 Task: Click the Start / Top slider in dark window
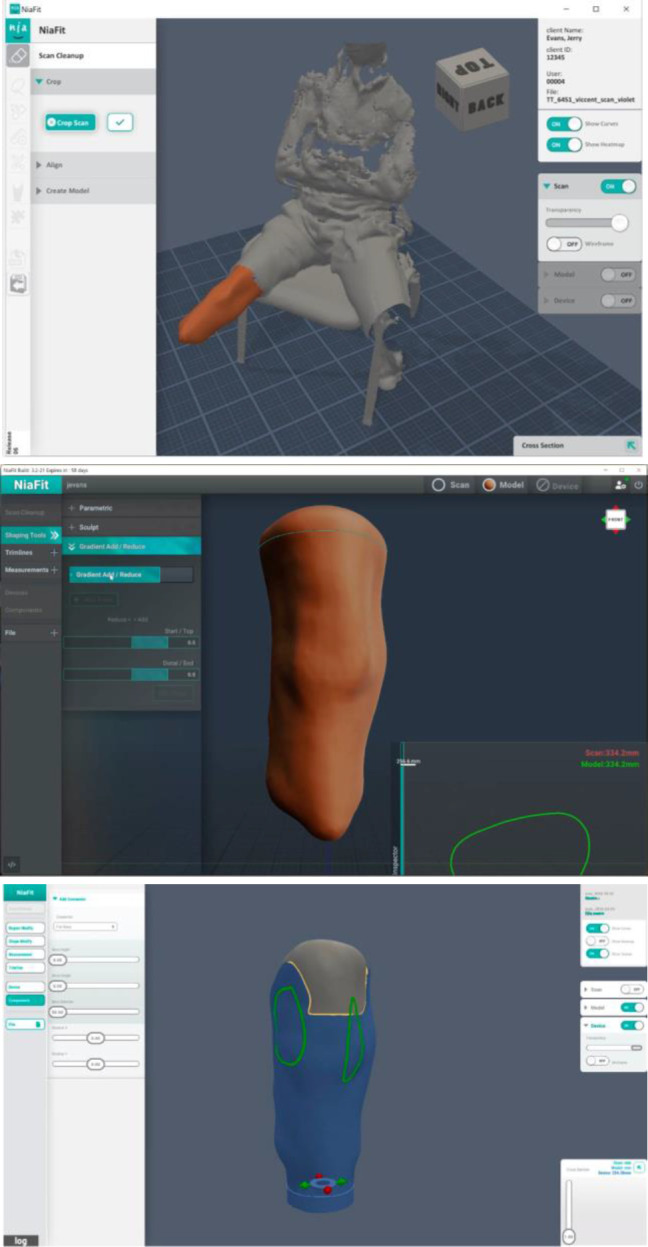(131, 643)
